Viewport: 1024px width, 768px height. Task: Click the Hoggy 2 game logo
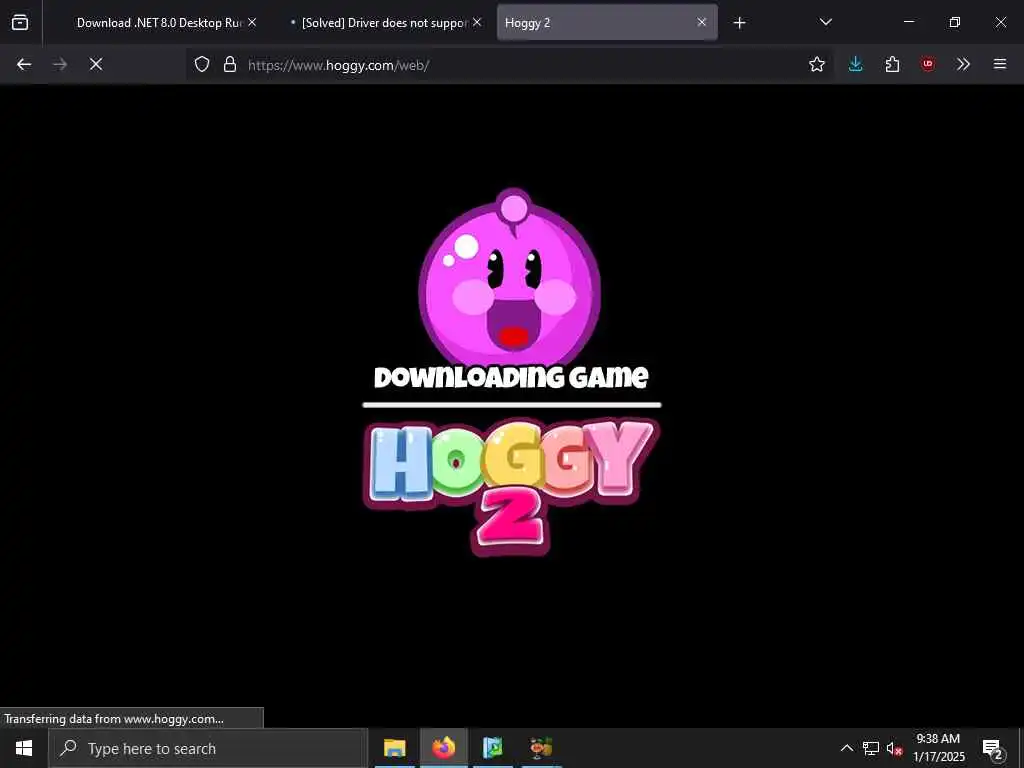click(511, 487)
